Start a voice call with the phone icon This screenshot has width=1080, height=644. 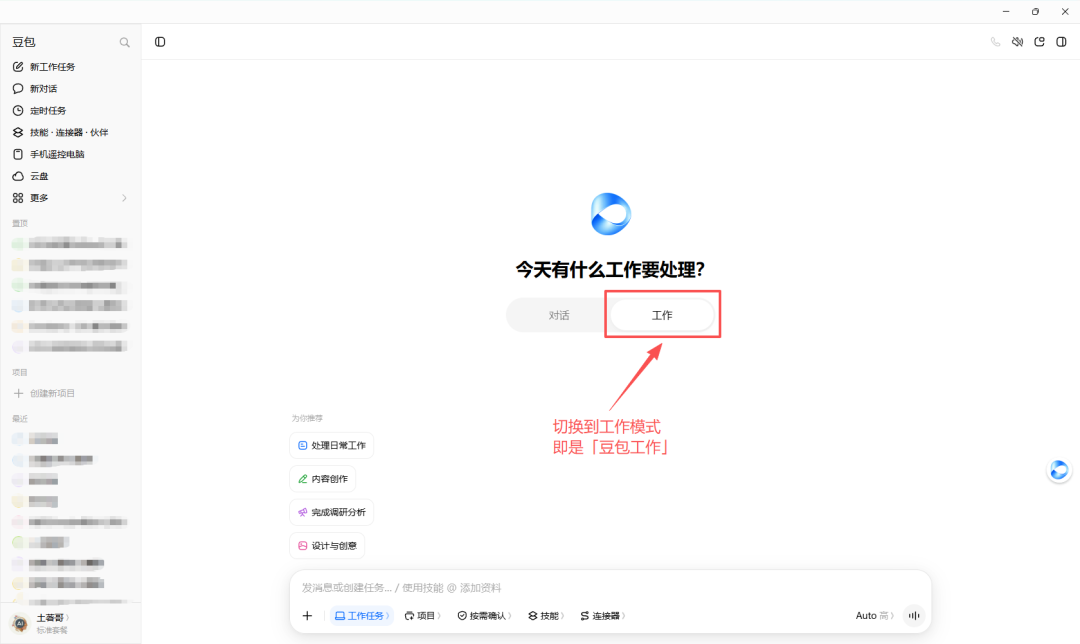coord(995,42)
